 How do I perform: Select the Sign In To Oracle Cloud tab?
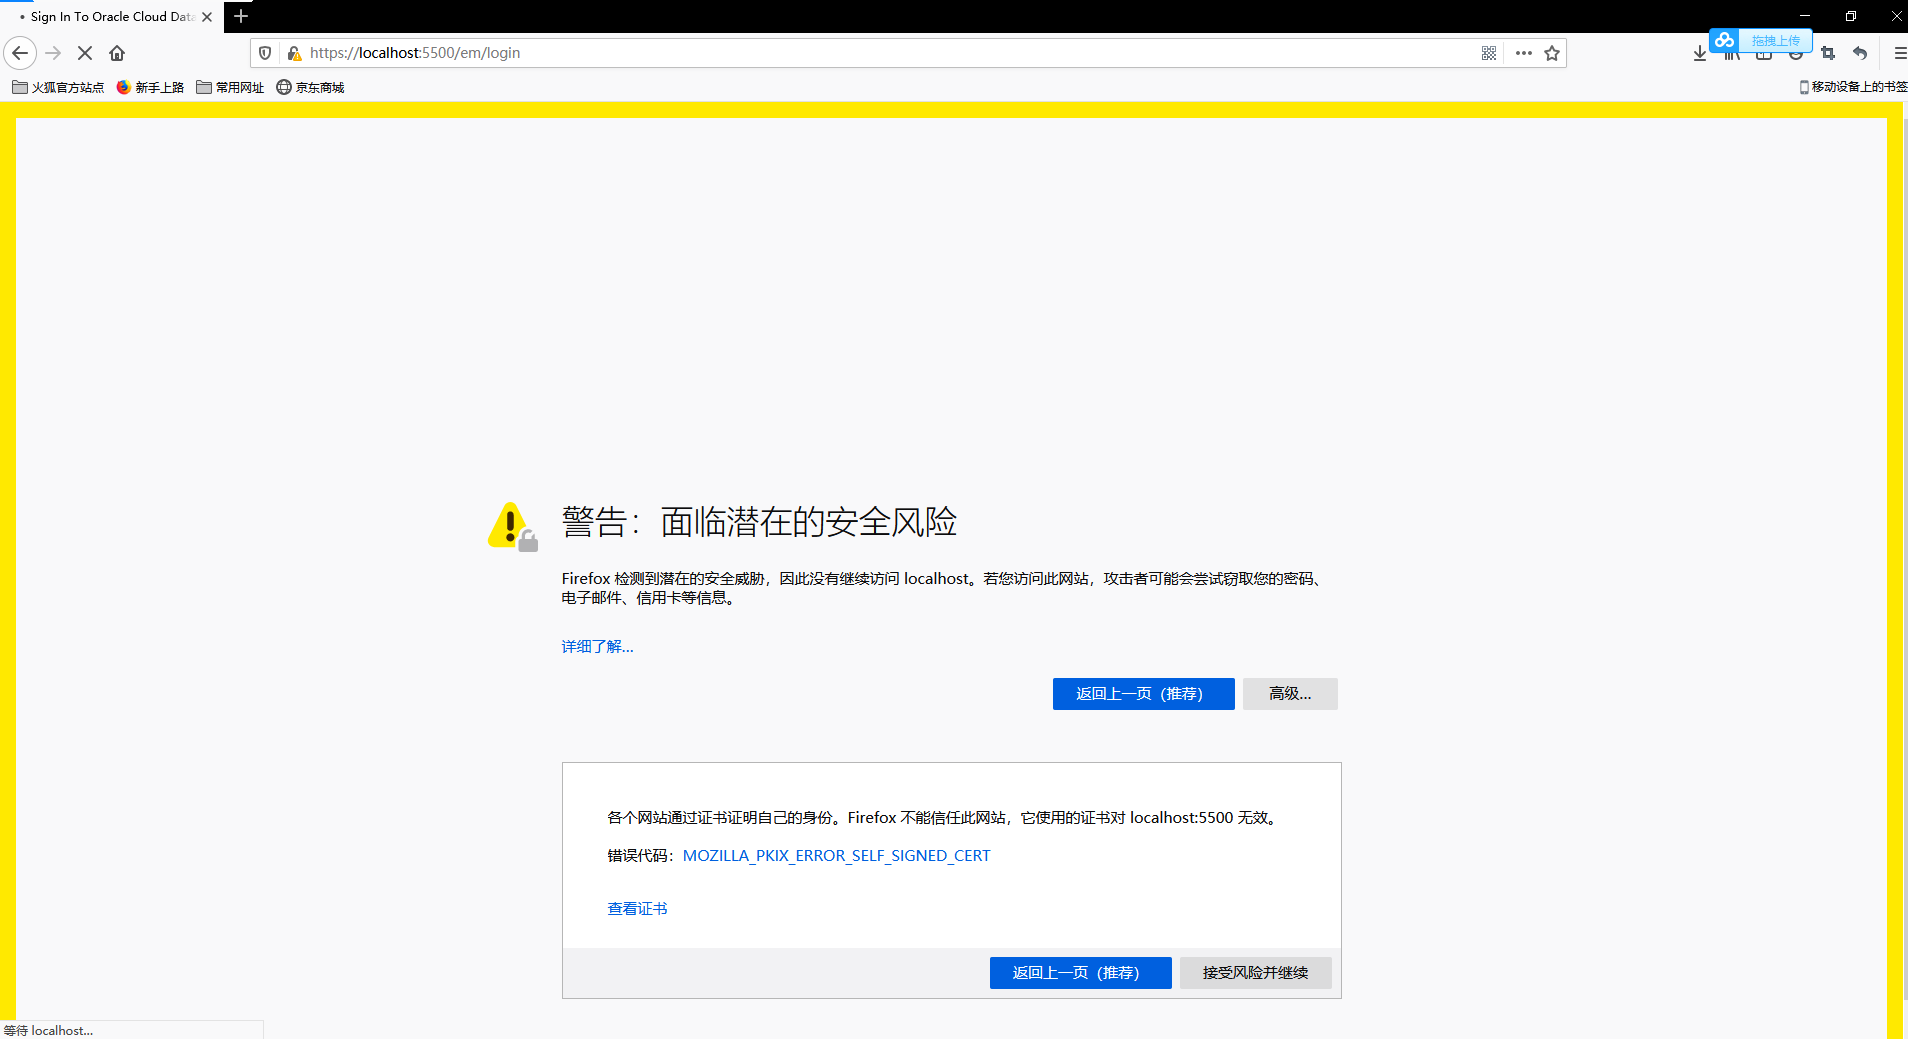tap(111, 17)
